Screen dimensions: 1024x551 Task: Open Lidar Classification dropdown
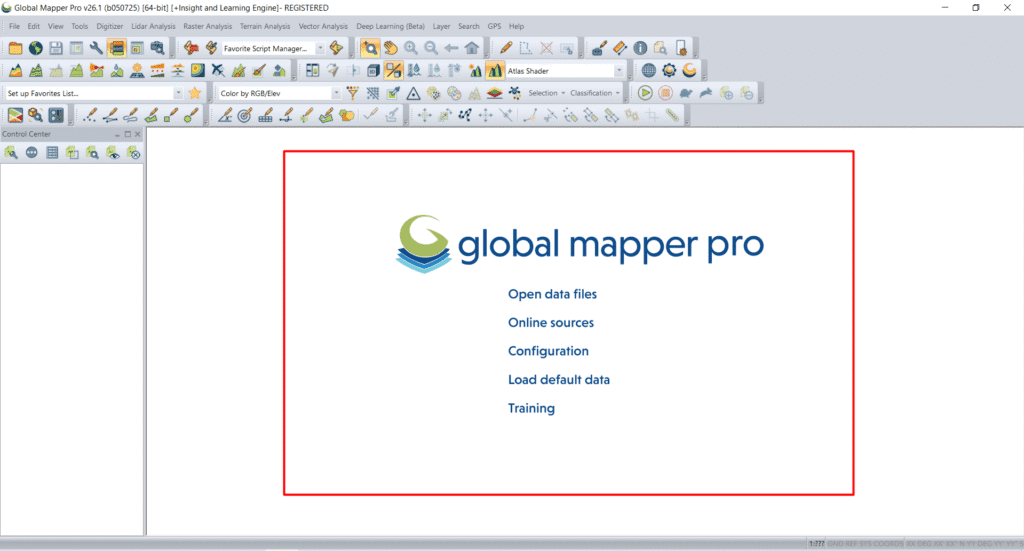click(x=594, y=93)
